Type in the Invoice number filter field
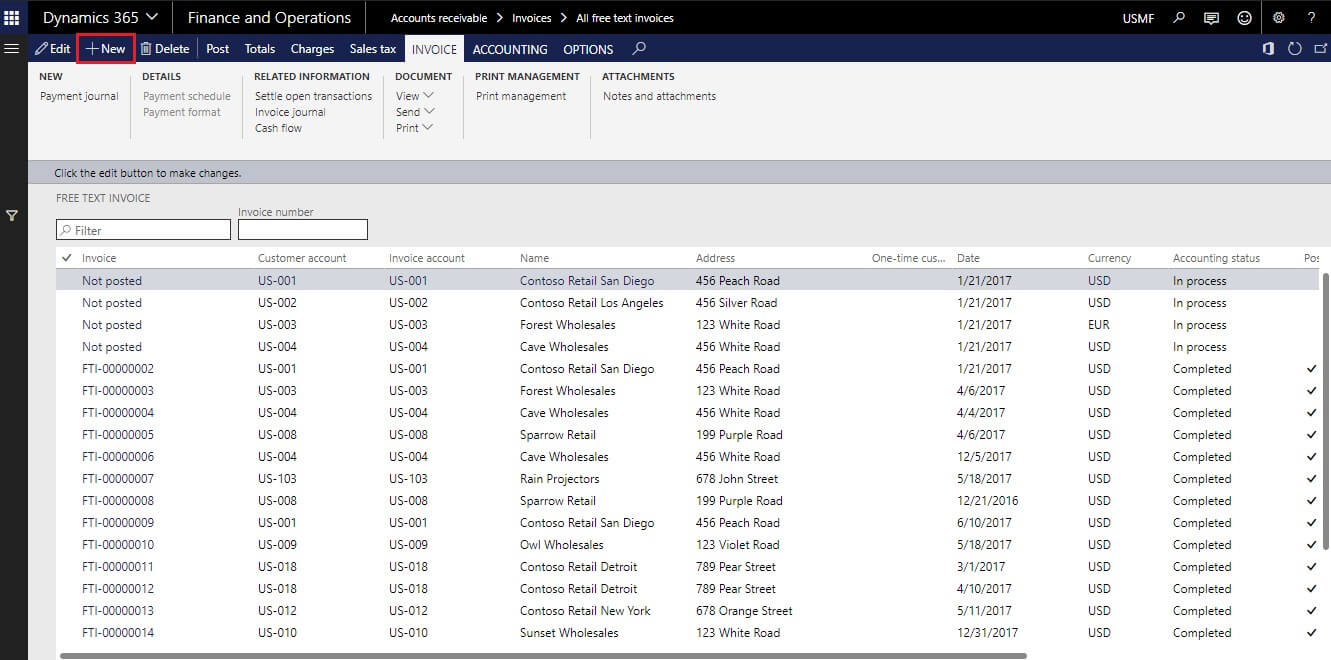 click(x=302, y=229)
